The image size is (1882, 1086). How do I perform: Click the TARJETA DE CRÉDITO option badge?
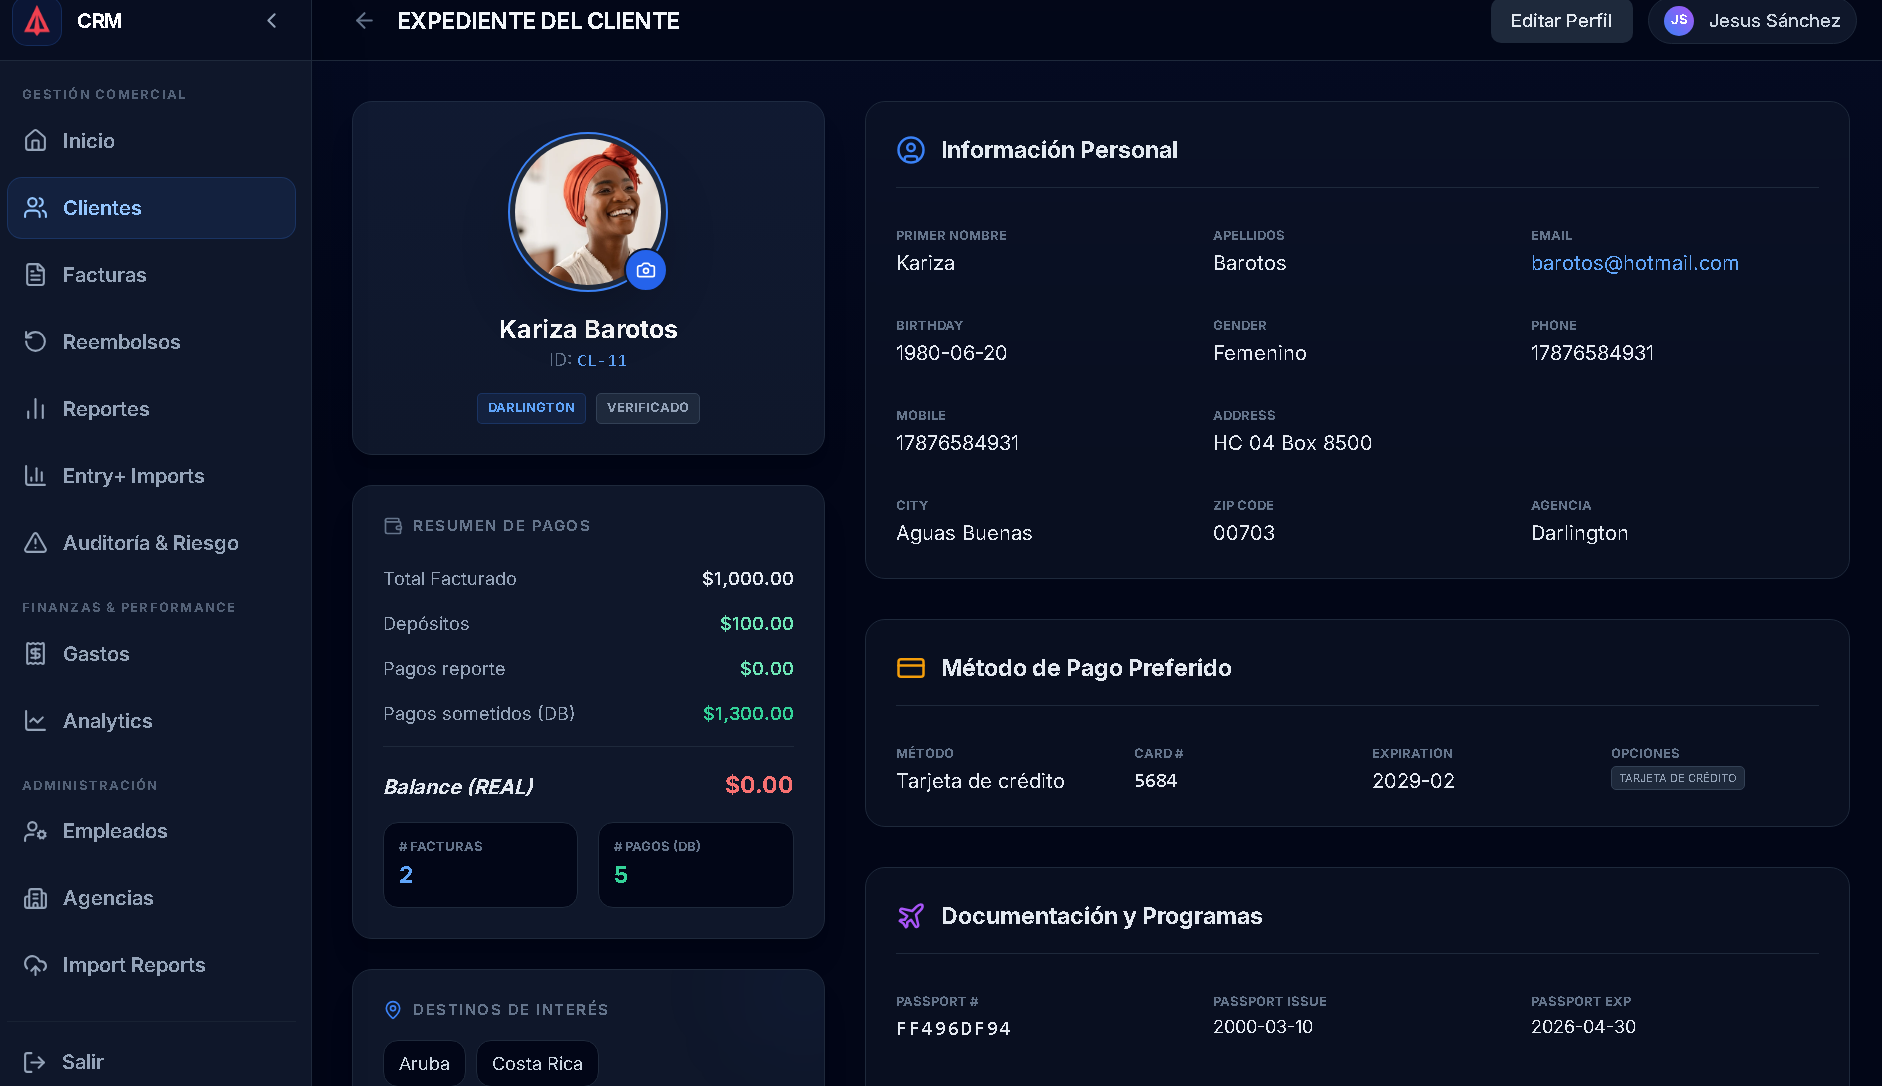pos(1678,778)
